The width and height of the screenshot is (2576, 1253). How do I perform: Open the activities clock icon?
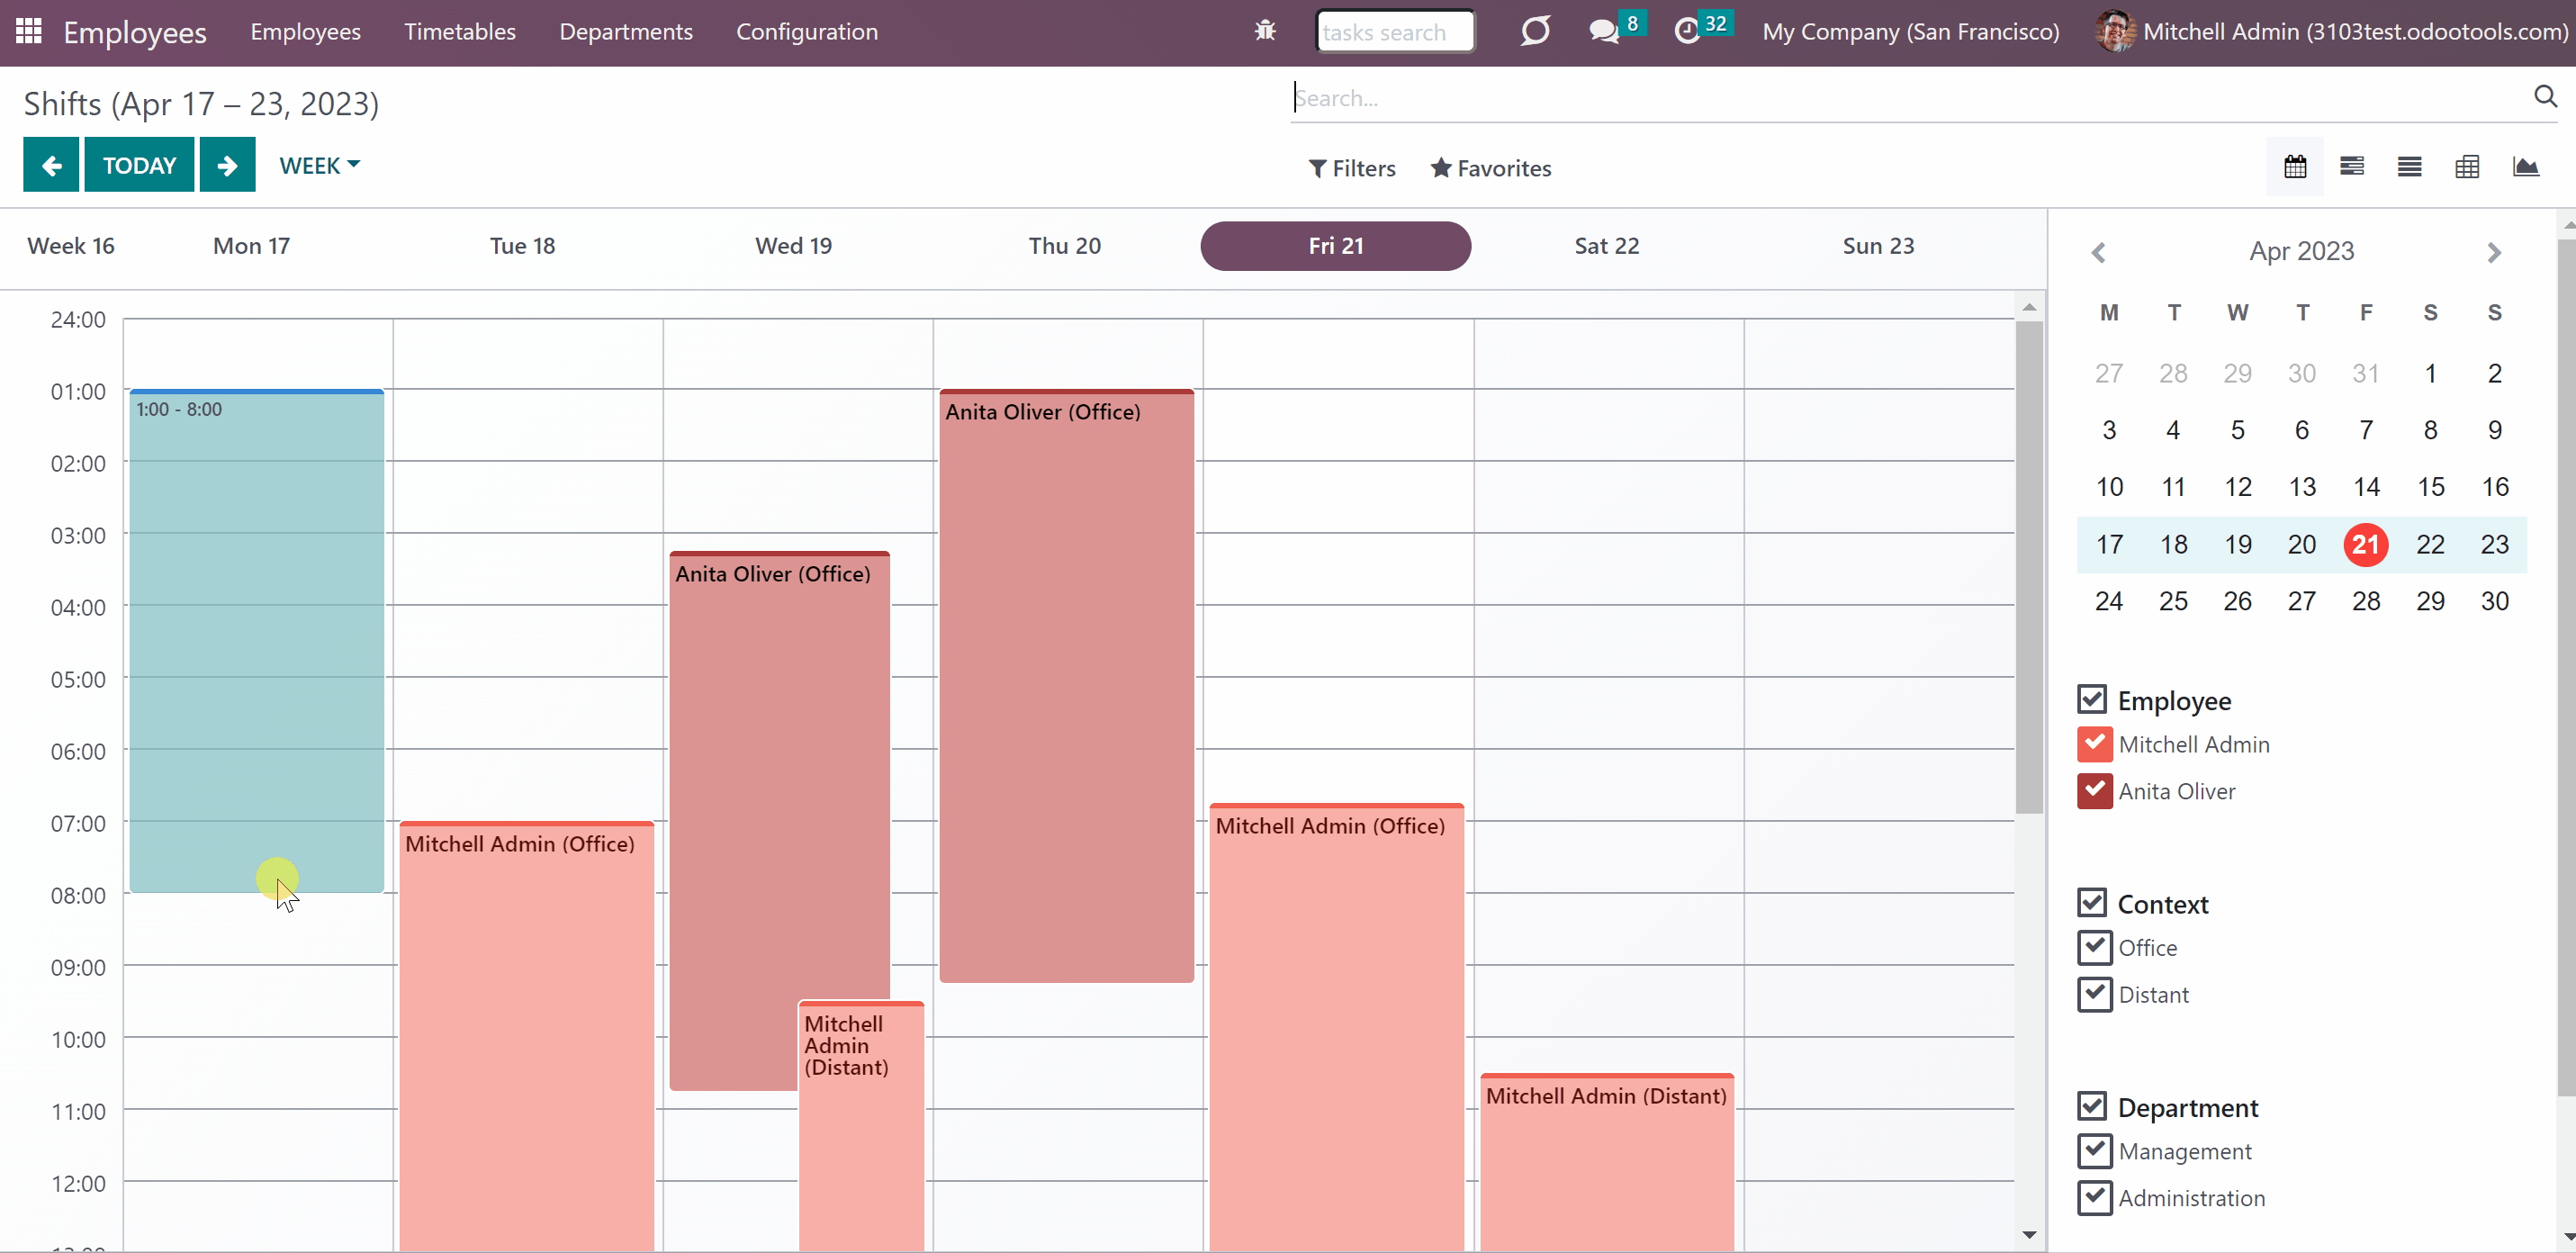click(1687, 31)
